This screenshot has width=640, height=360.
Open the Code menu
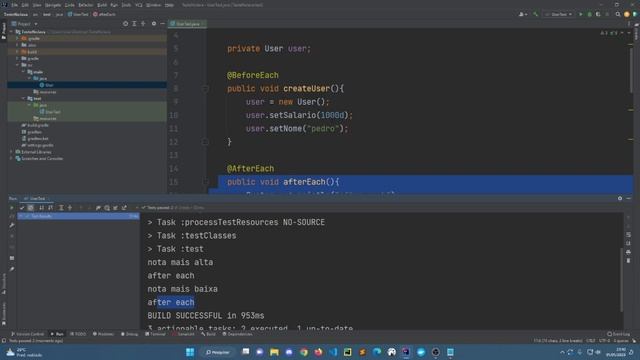click(70, 5)
